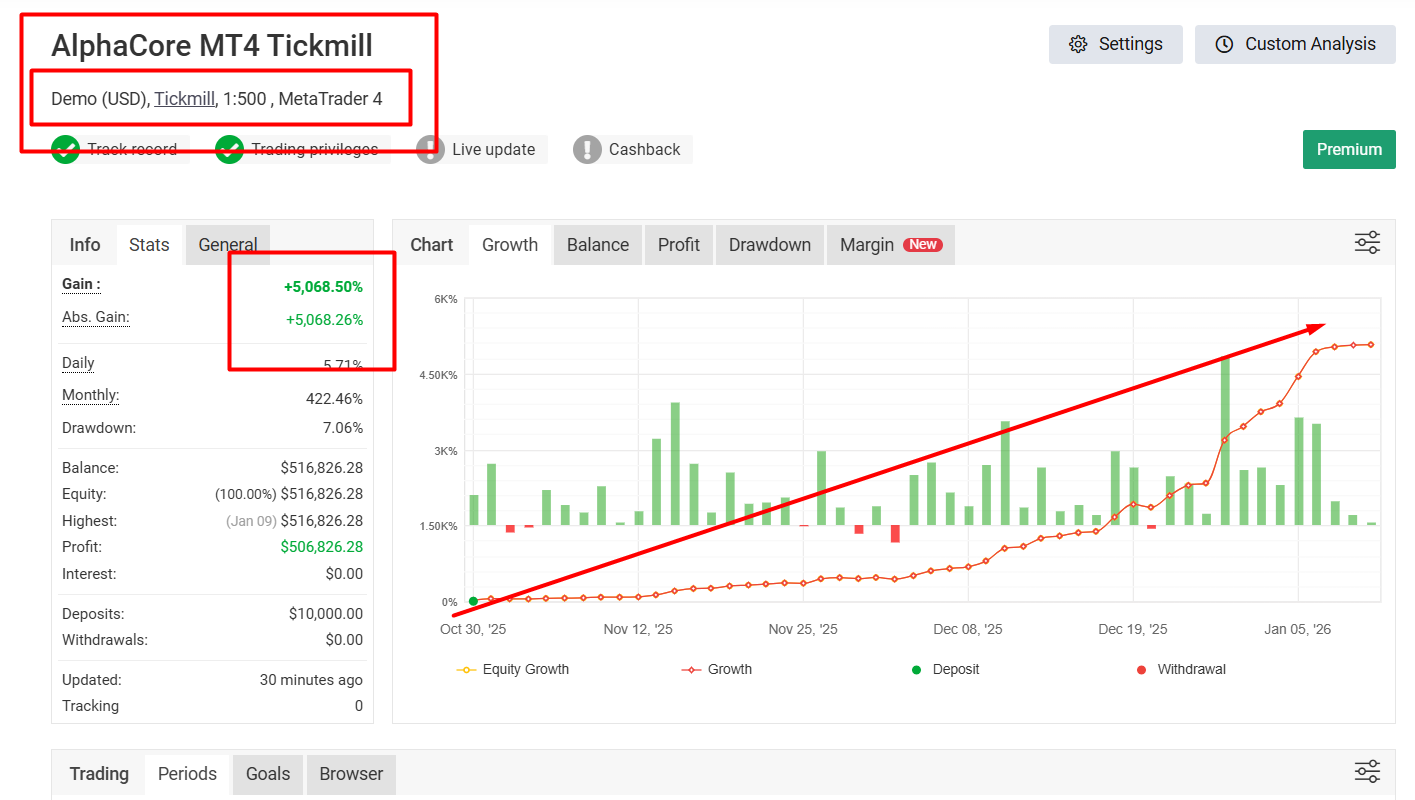Toggle the Withdrawal markers in chart legend

point(1182,670)
